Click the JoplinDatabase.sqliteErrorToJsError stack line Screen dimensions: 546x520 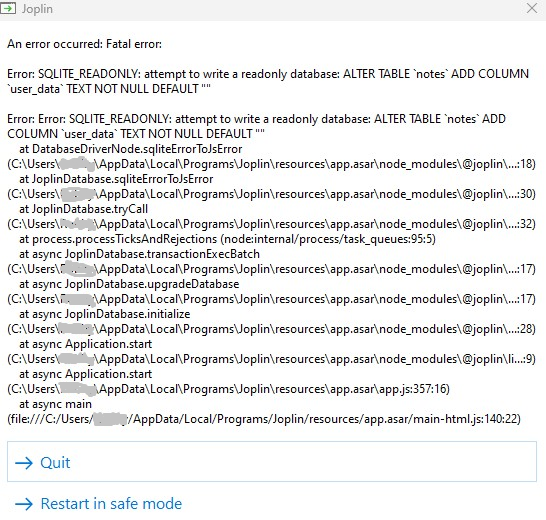point(116,179)
